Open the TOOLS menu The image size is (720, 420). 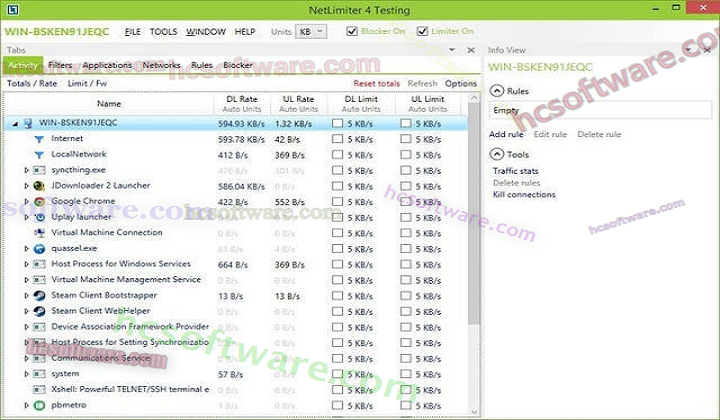pos(163,32)
